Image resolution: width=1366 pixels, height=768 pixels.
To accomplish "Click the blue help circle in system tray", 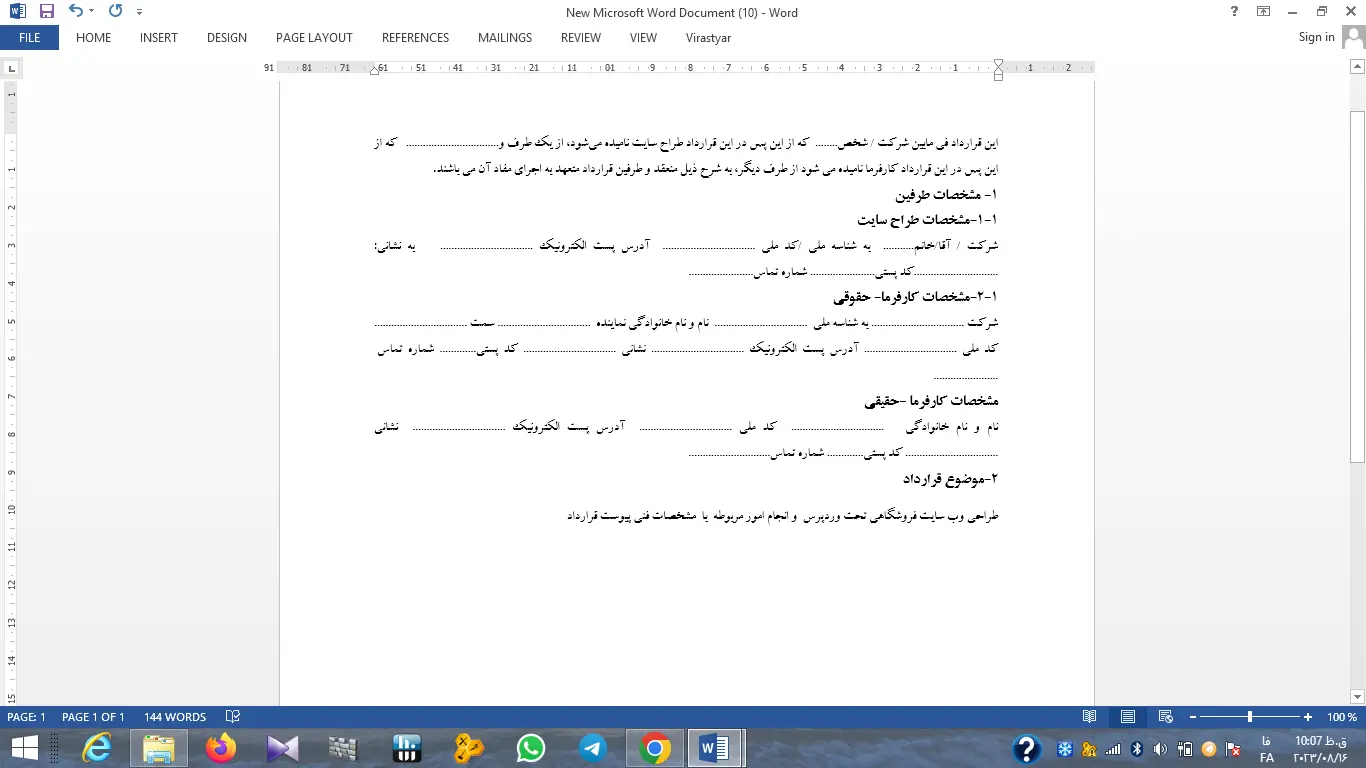I will [1027, 749].
